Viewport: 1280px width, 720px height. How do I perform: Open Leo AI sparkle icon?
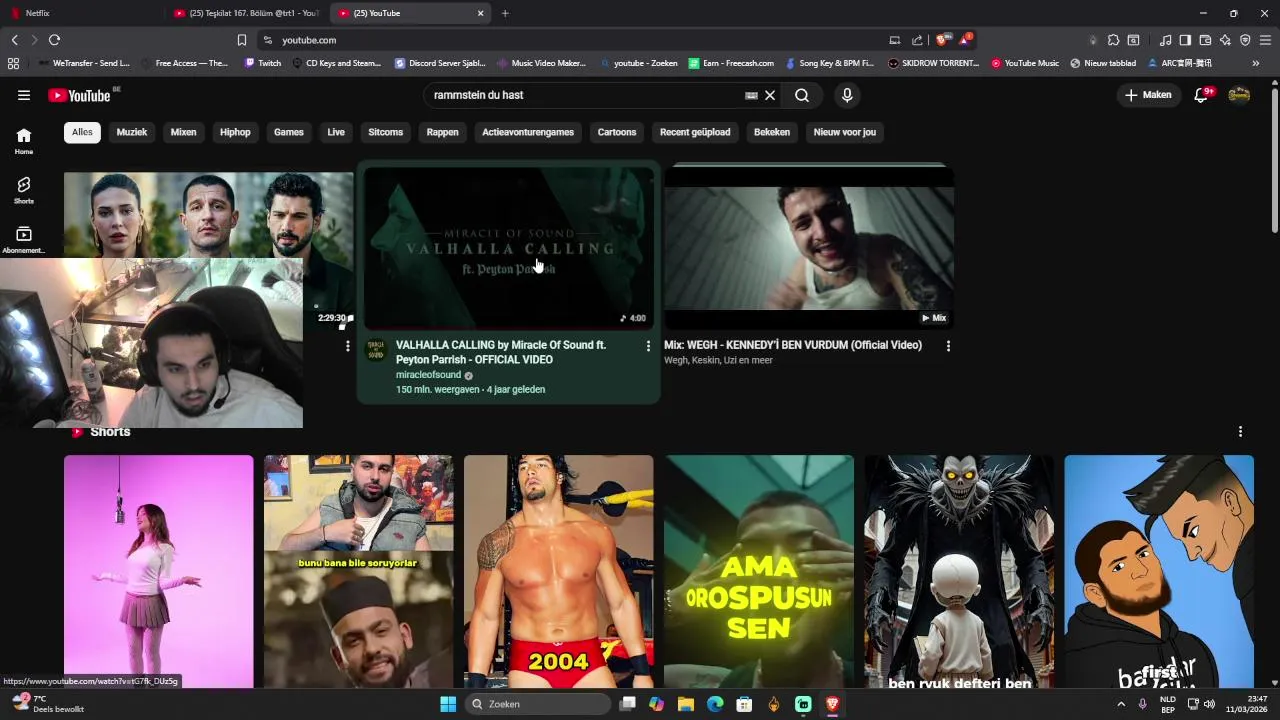pyautogui.click(x=1225, y=40)
